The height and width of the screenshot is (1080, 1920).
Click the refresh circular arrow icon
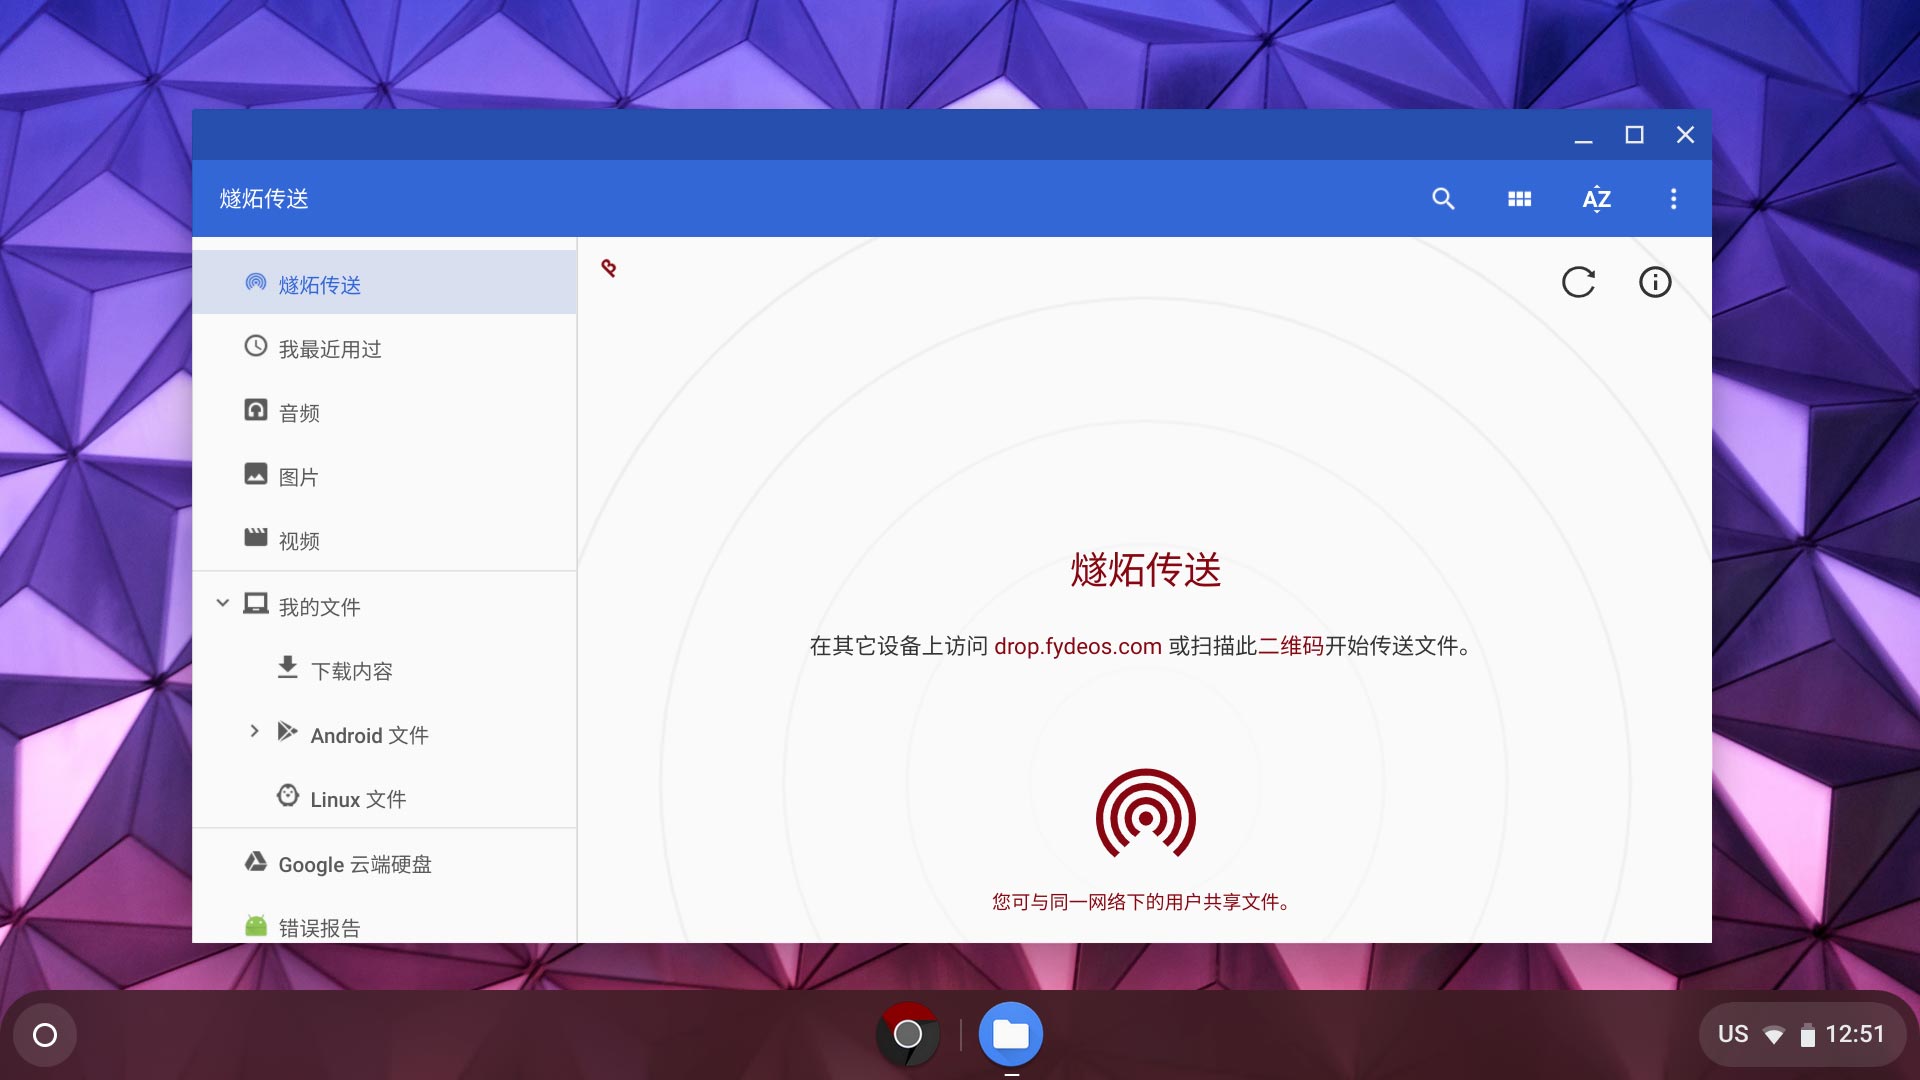click(1578, 282)
